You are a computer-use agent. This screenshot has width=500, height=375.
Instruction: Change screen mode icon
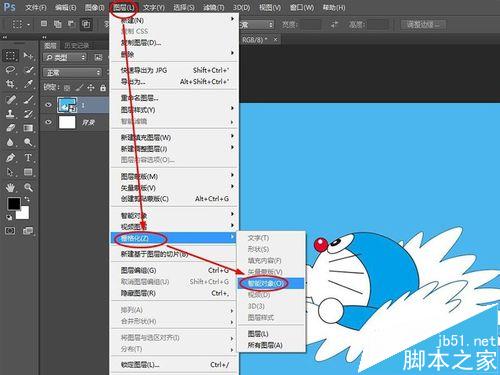28,231
